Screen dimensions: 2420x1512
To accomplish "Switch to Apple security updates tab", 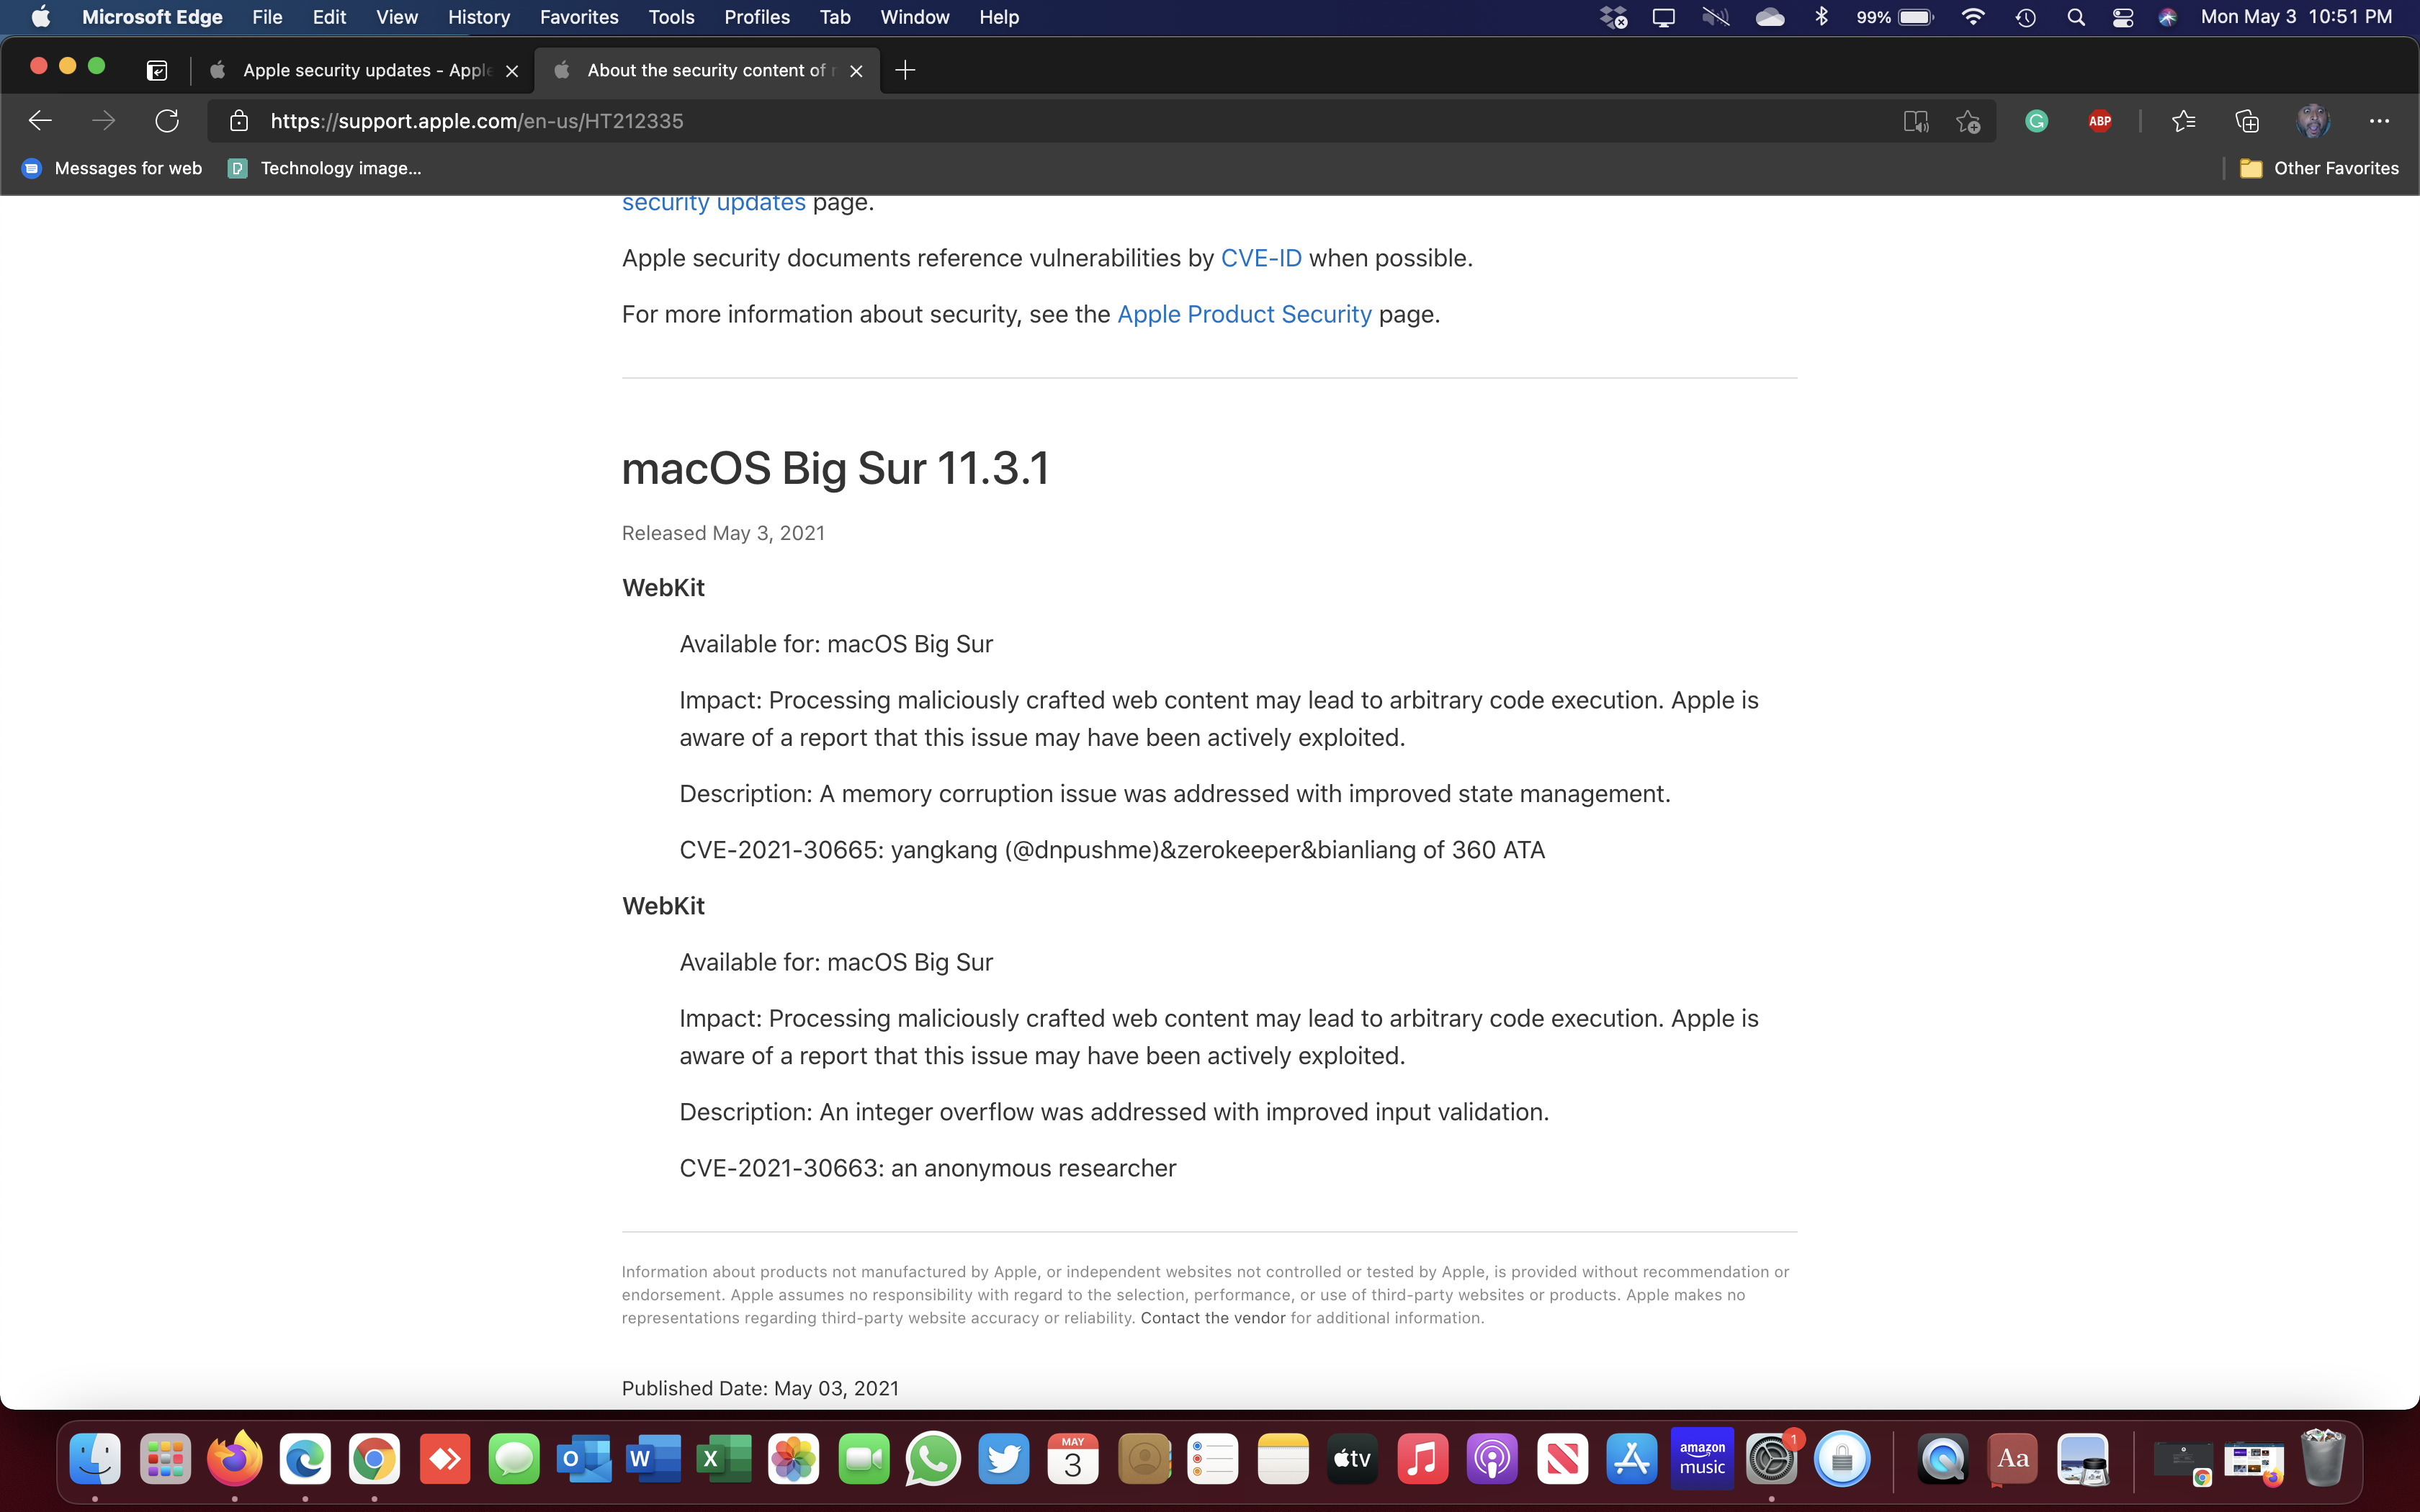I will [365, 70].
